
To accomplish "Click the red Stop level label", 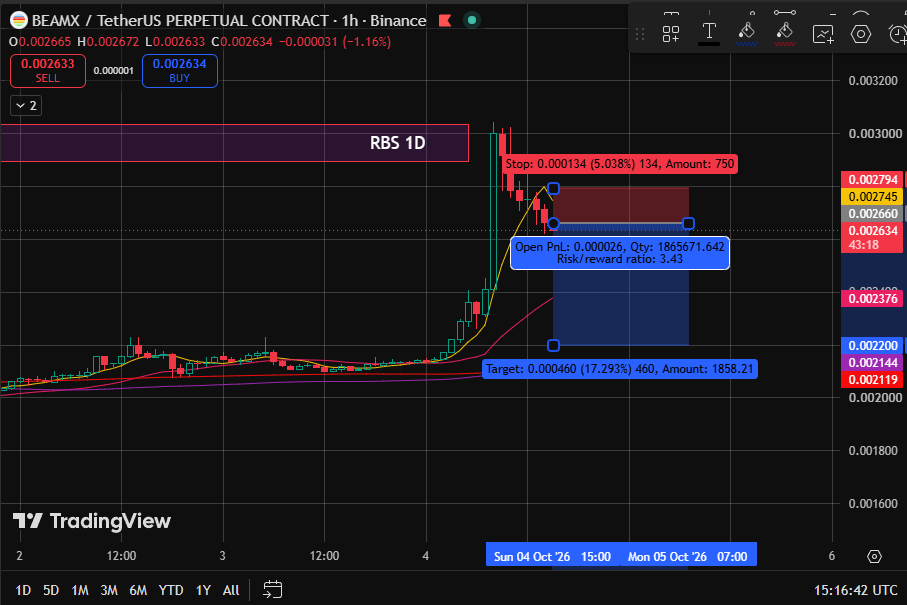I will [x=620, y=164].
